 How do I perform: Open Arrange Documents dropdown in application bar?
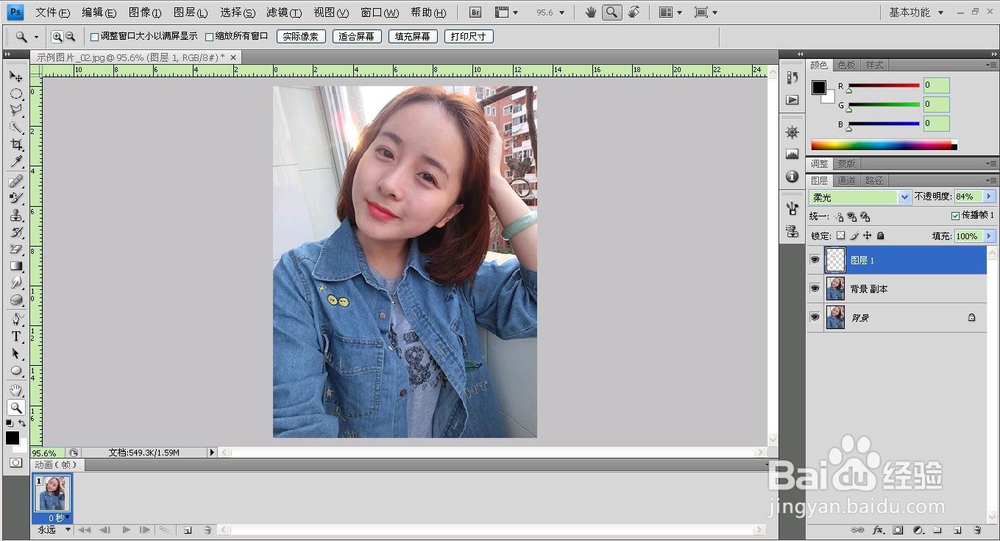pos(670,12)
